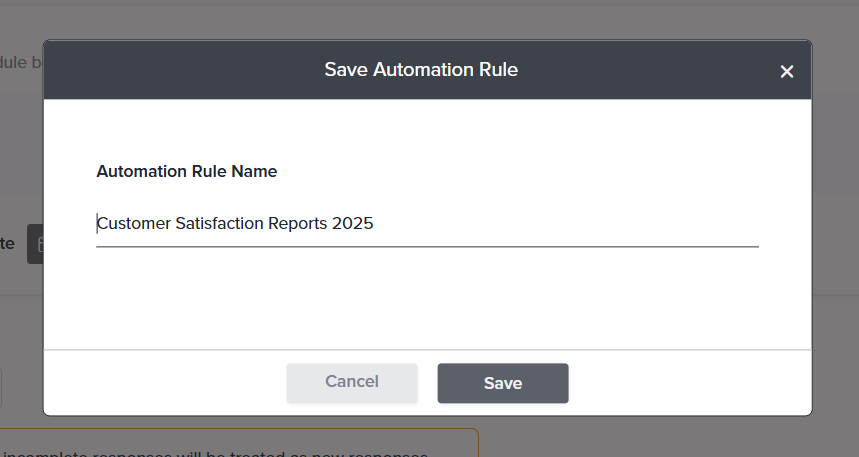
Task: Cancel saving the automation rule
Action: coord(352,382)
